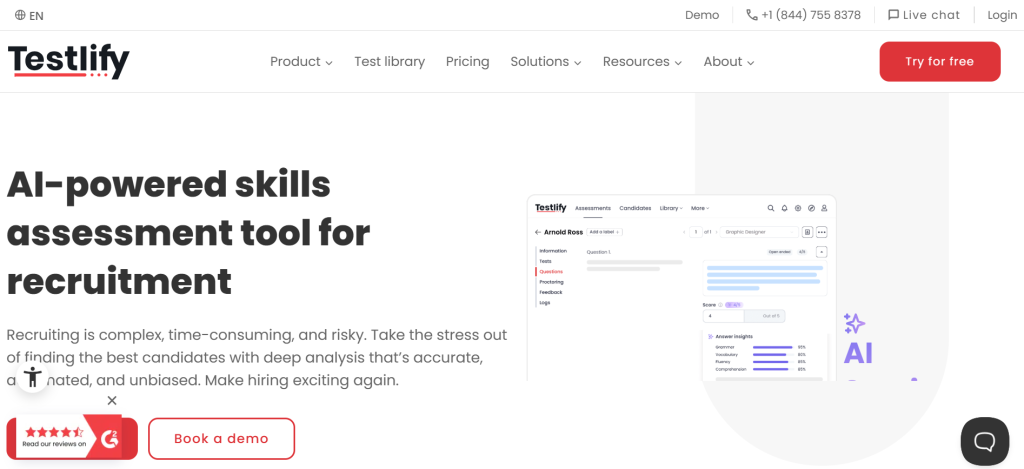The image size is (1024, 469).
Task: Open the Pricing menu item
Action: [x=468, y=61]
